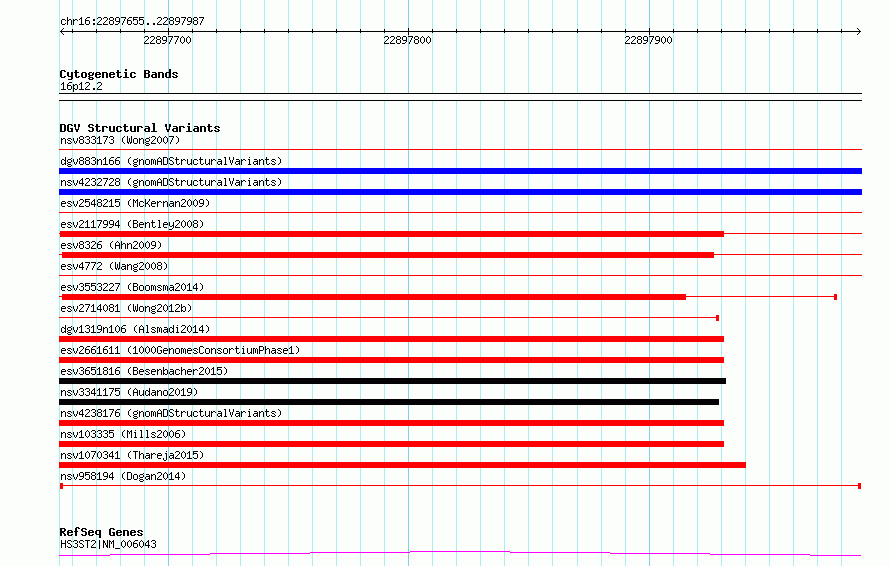Image resolution: width=890 pixels, height=566 pixels.
Task: Open variant nsv958194 (Dogan2014)
Action: point(123,476)
